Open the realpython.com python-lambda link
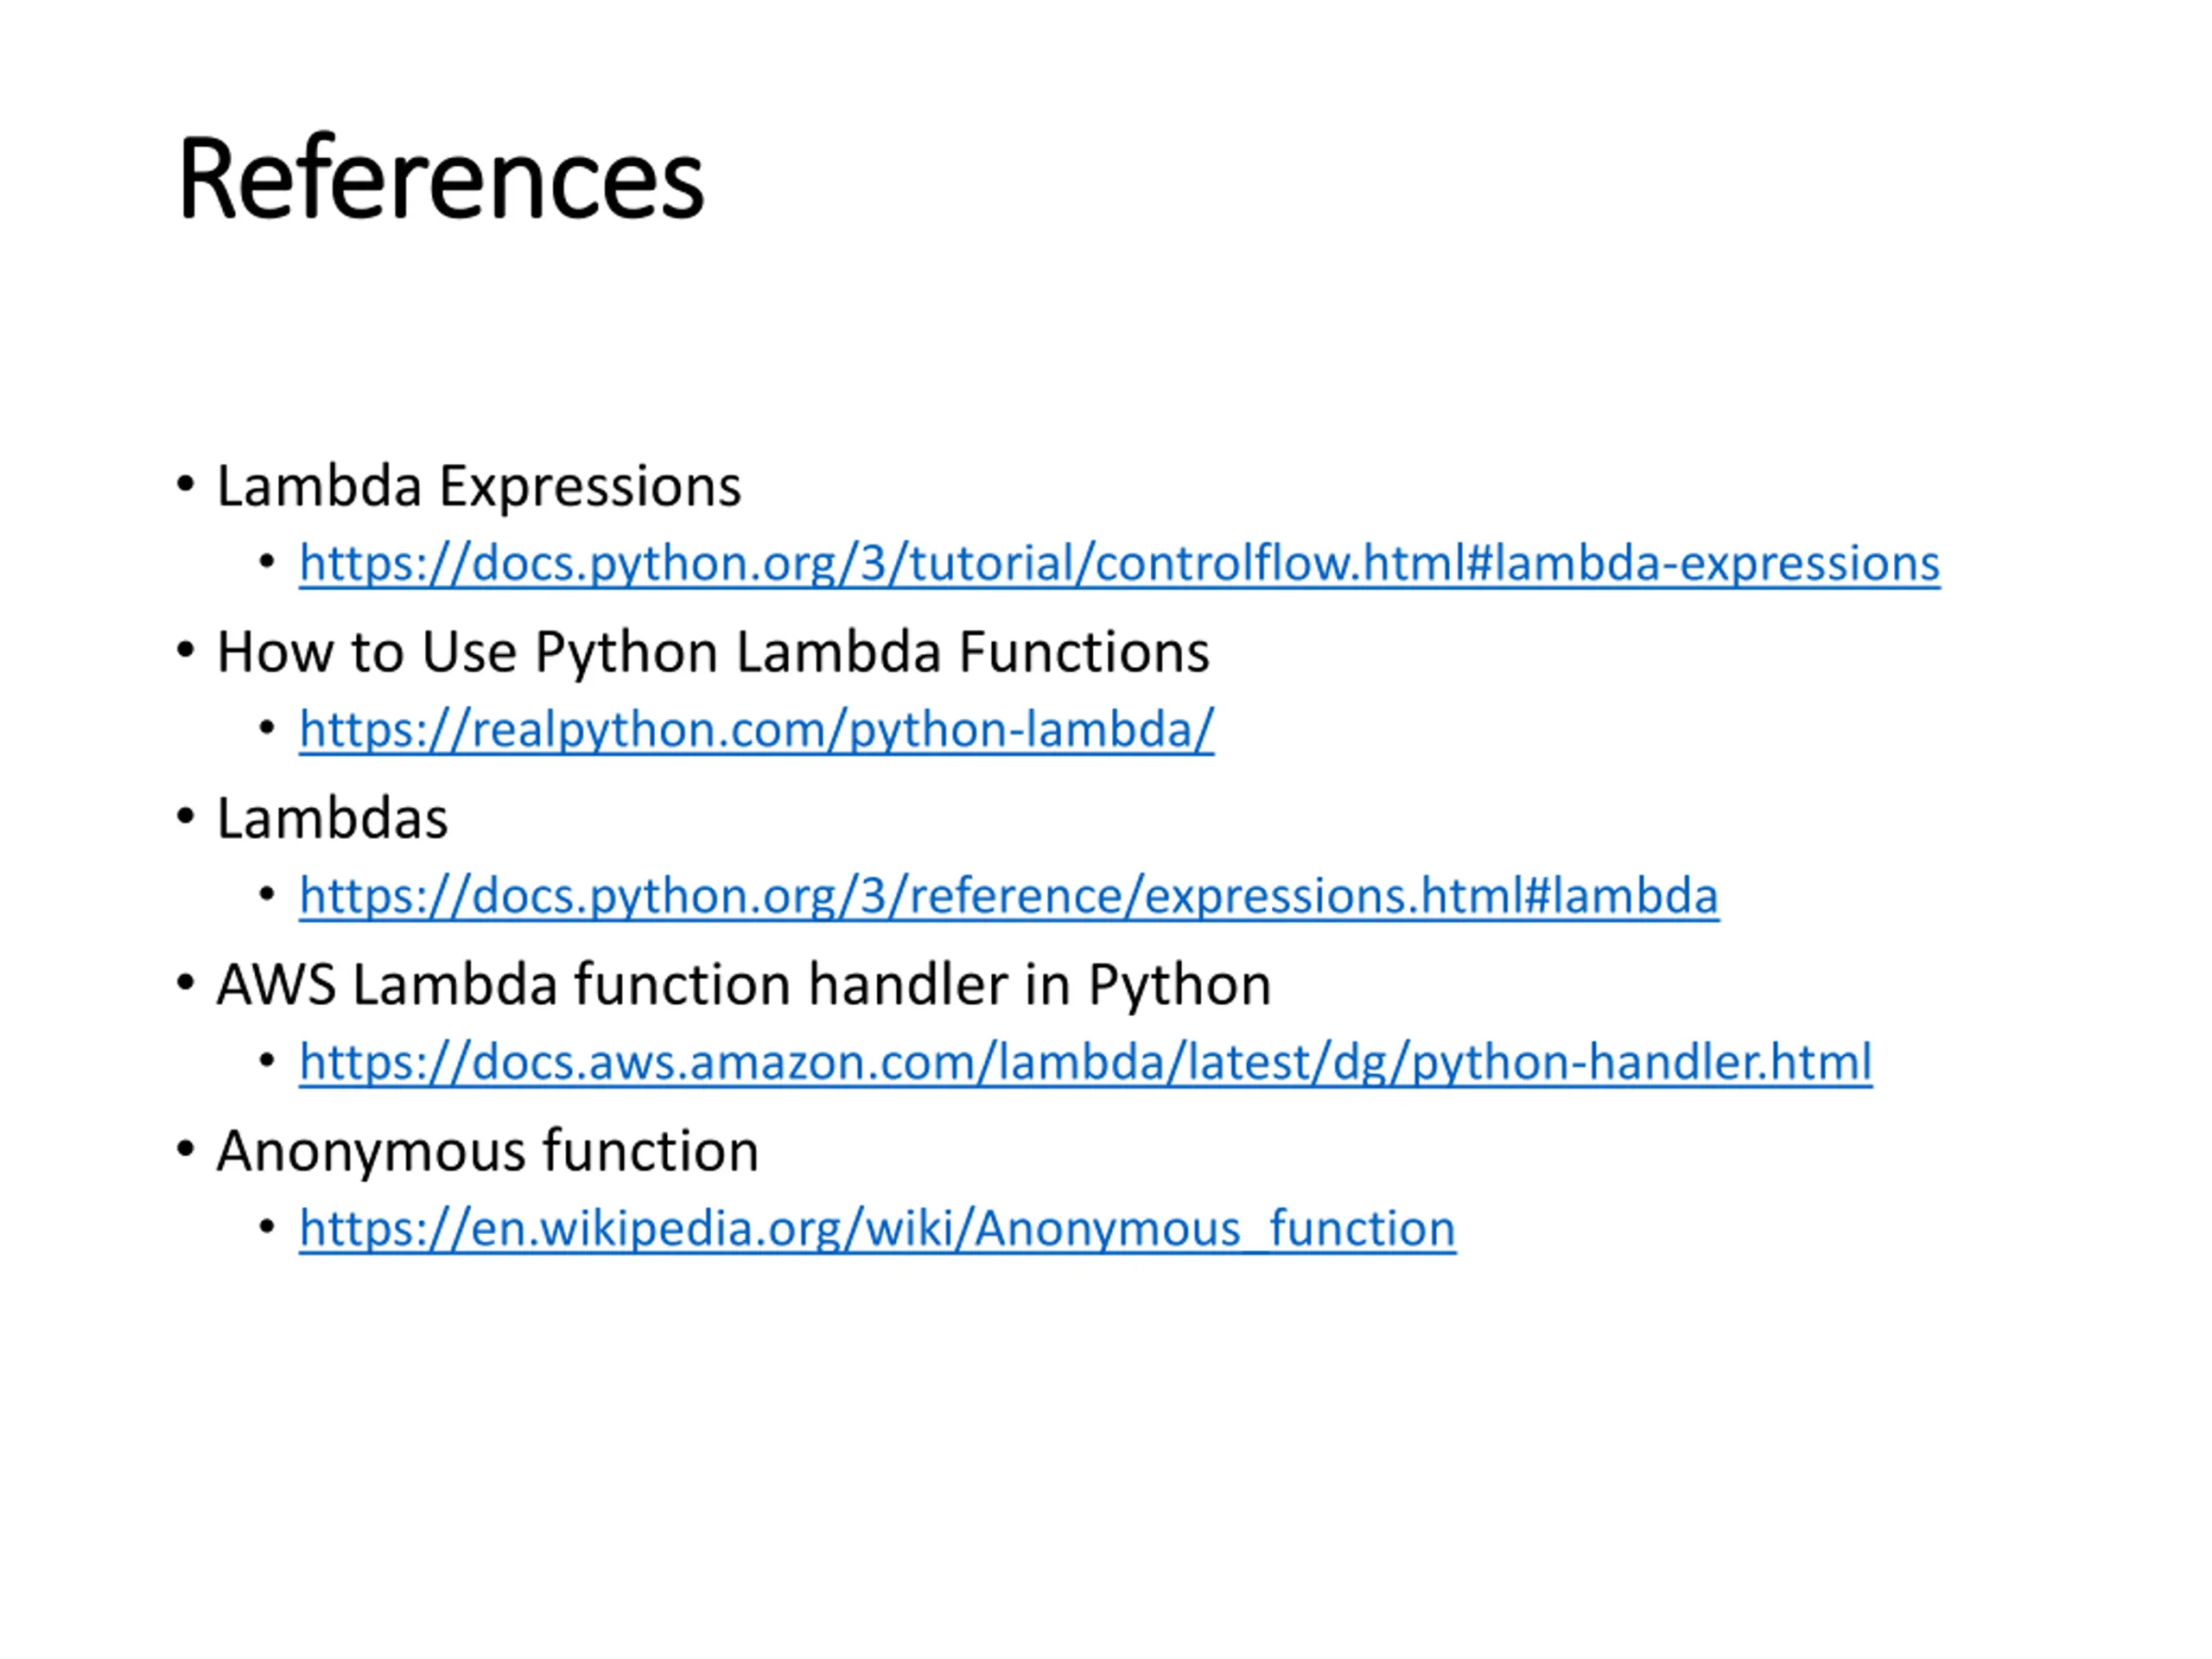Image resolution: width=2212 pixels, height=1659 pixels. tap(757, 730)
